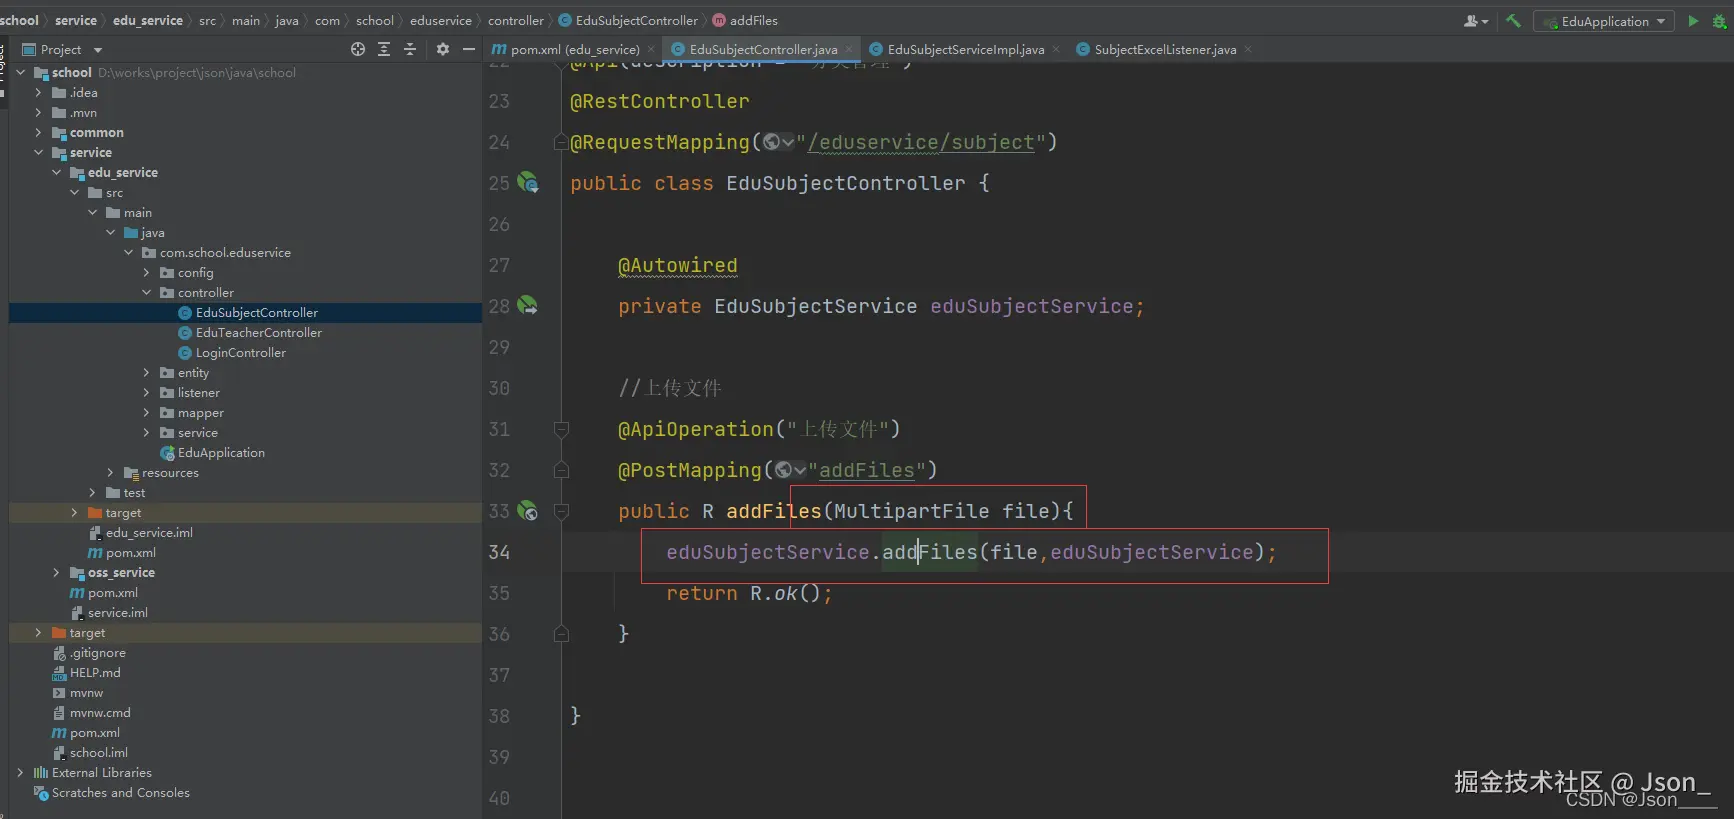Image resolution: width=1734 pixels, height=819 pixels.
Task: Collapse all in Project panel toolbar
Action: click(x=410, y=49)
